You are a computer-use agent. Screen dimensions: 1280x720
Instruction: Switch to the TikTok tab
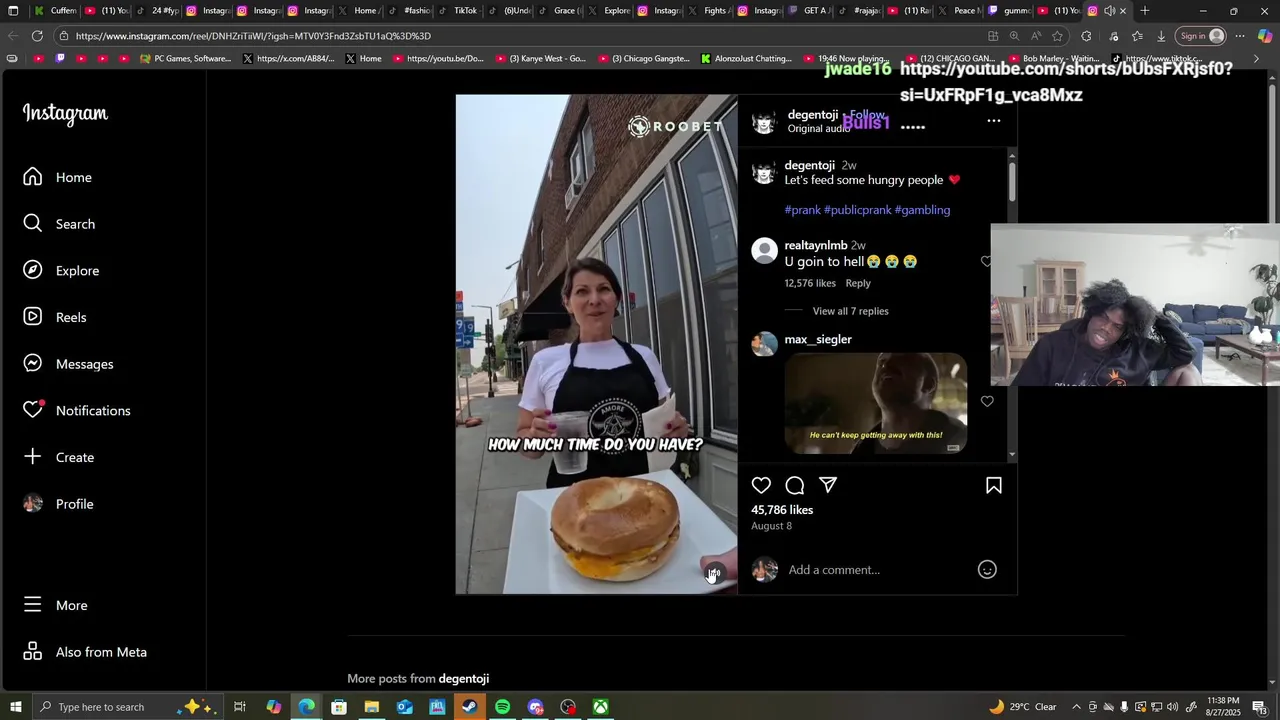(x=460, y=11)
